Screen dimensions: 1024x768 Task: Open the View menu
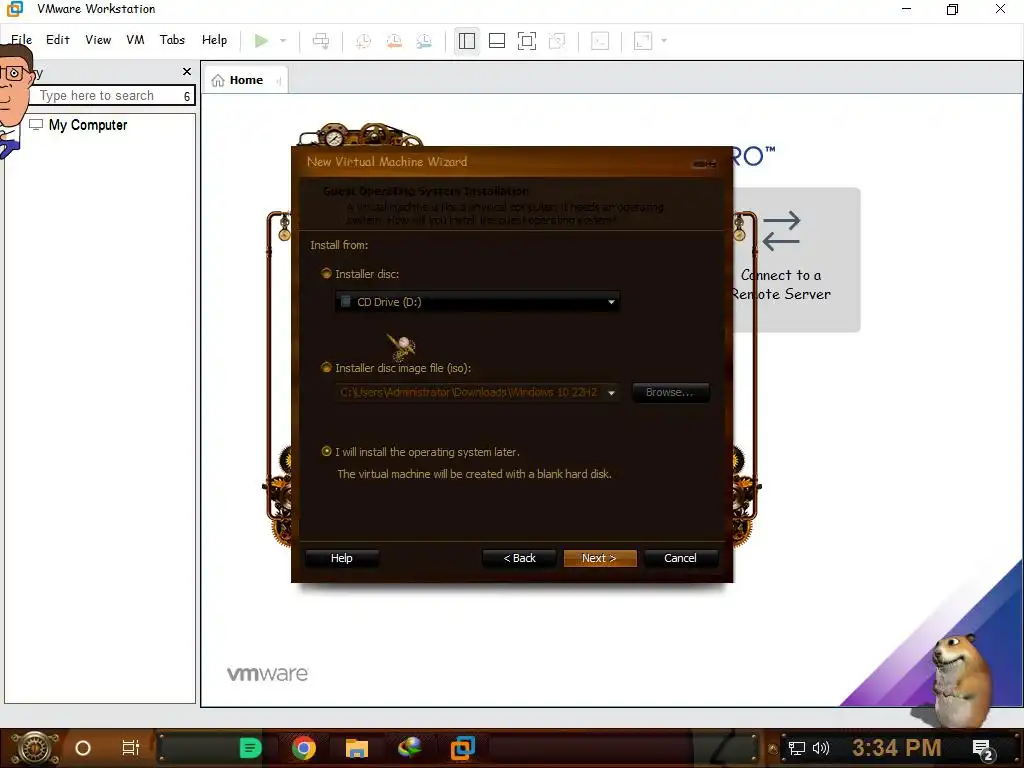[x=98, y=40]
